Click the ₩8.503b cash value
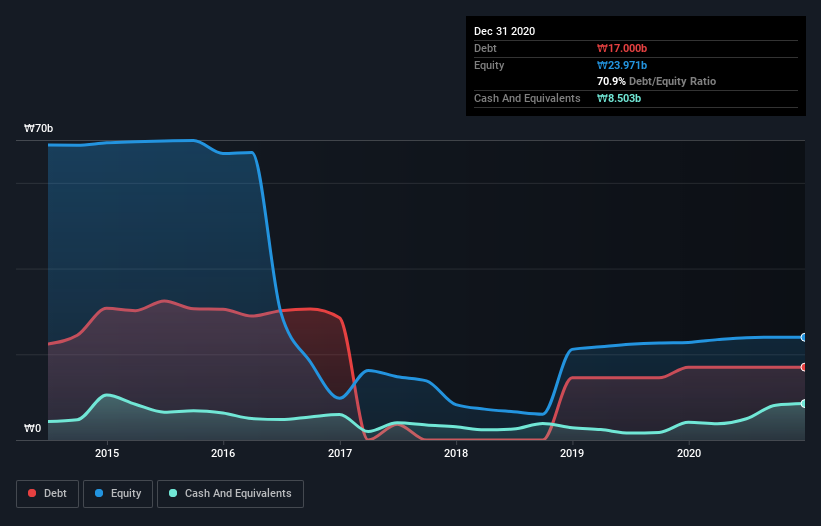 [619, 98]
